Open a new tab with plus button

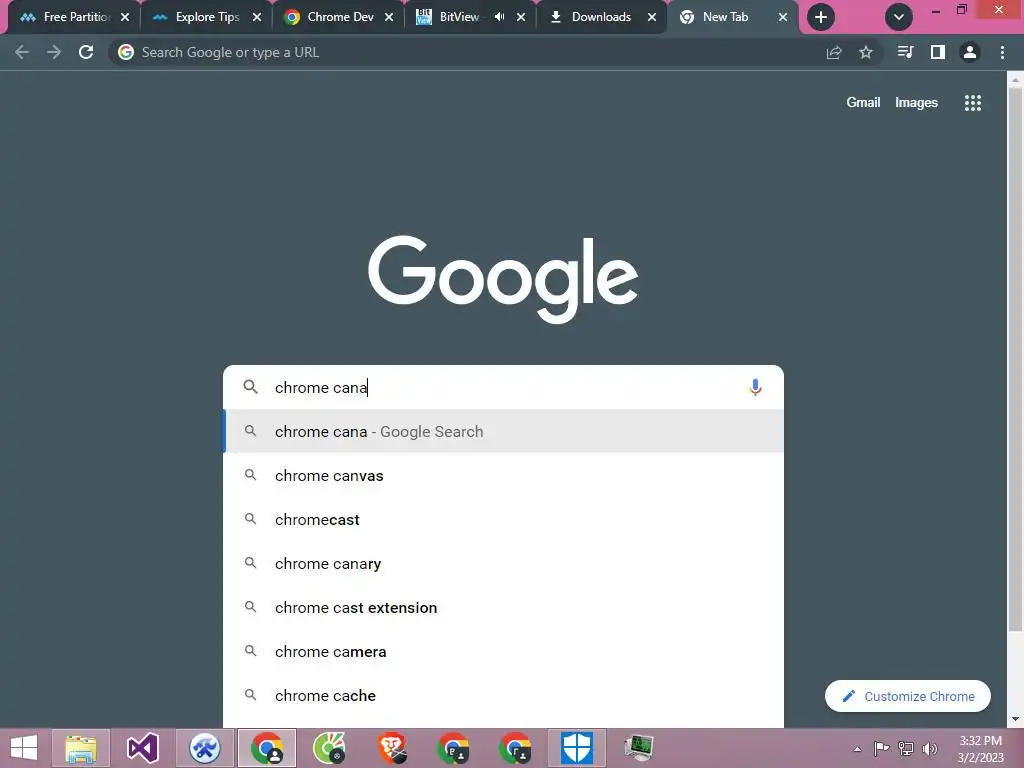click(x=821, y=17)
